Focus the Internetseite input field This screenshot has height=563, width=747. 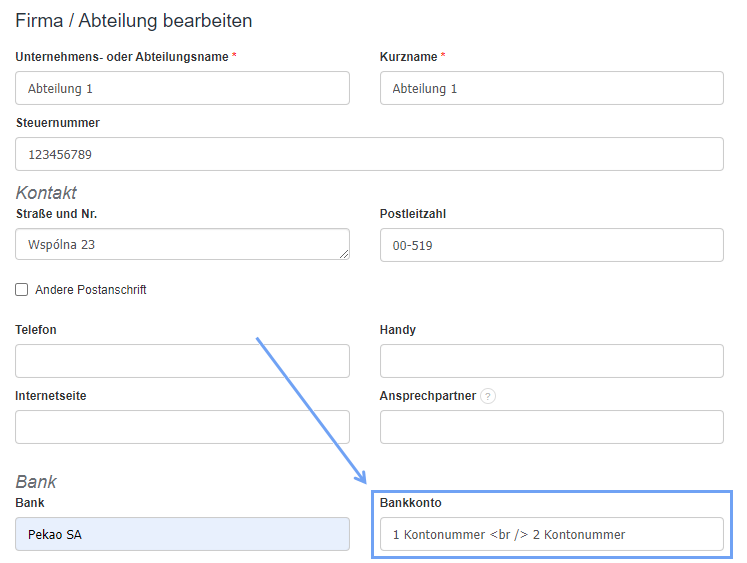tap(182, 427)
